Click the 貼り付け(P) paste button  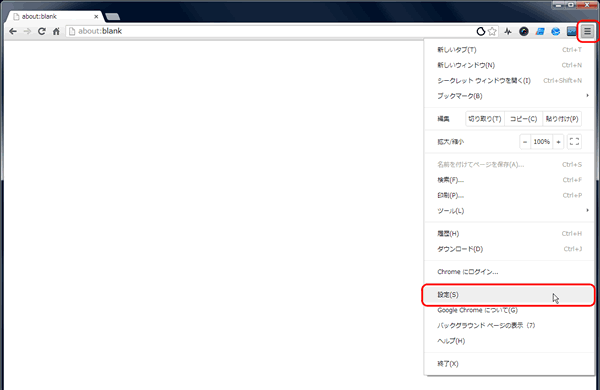click(562, 119)
